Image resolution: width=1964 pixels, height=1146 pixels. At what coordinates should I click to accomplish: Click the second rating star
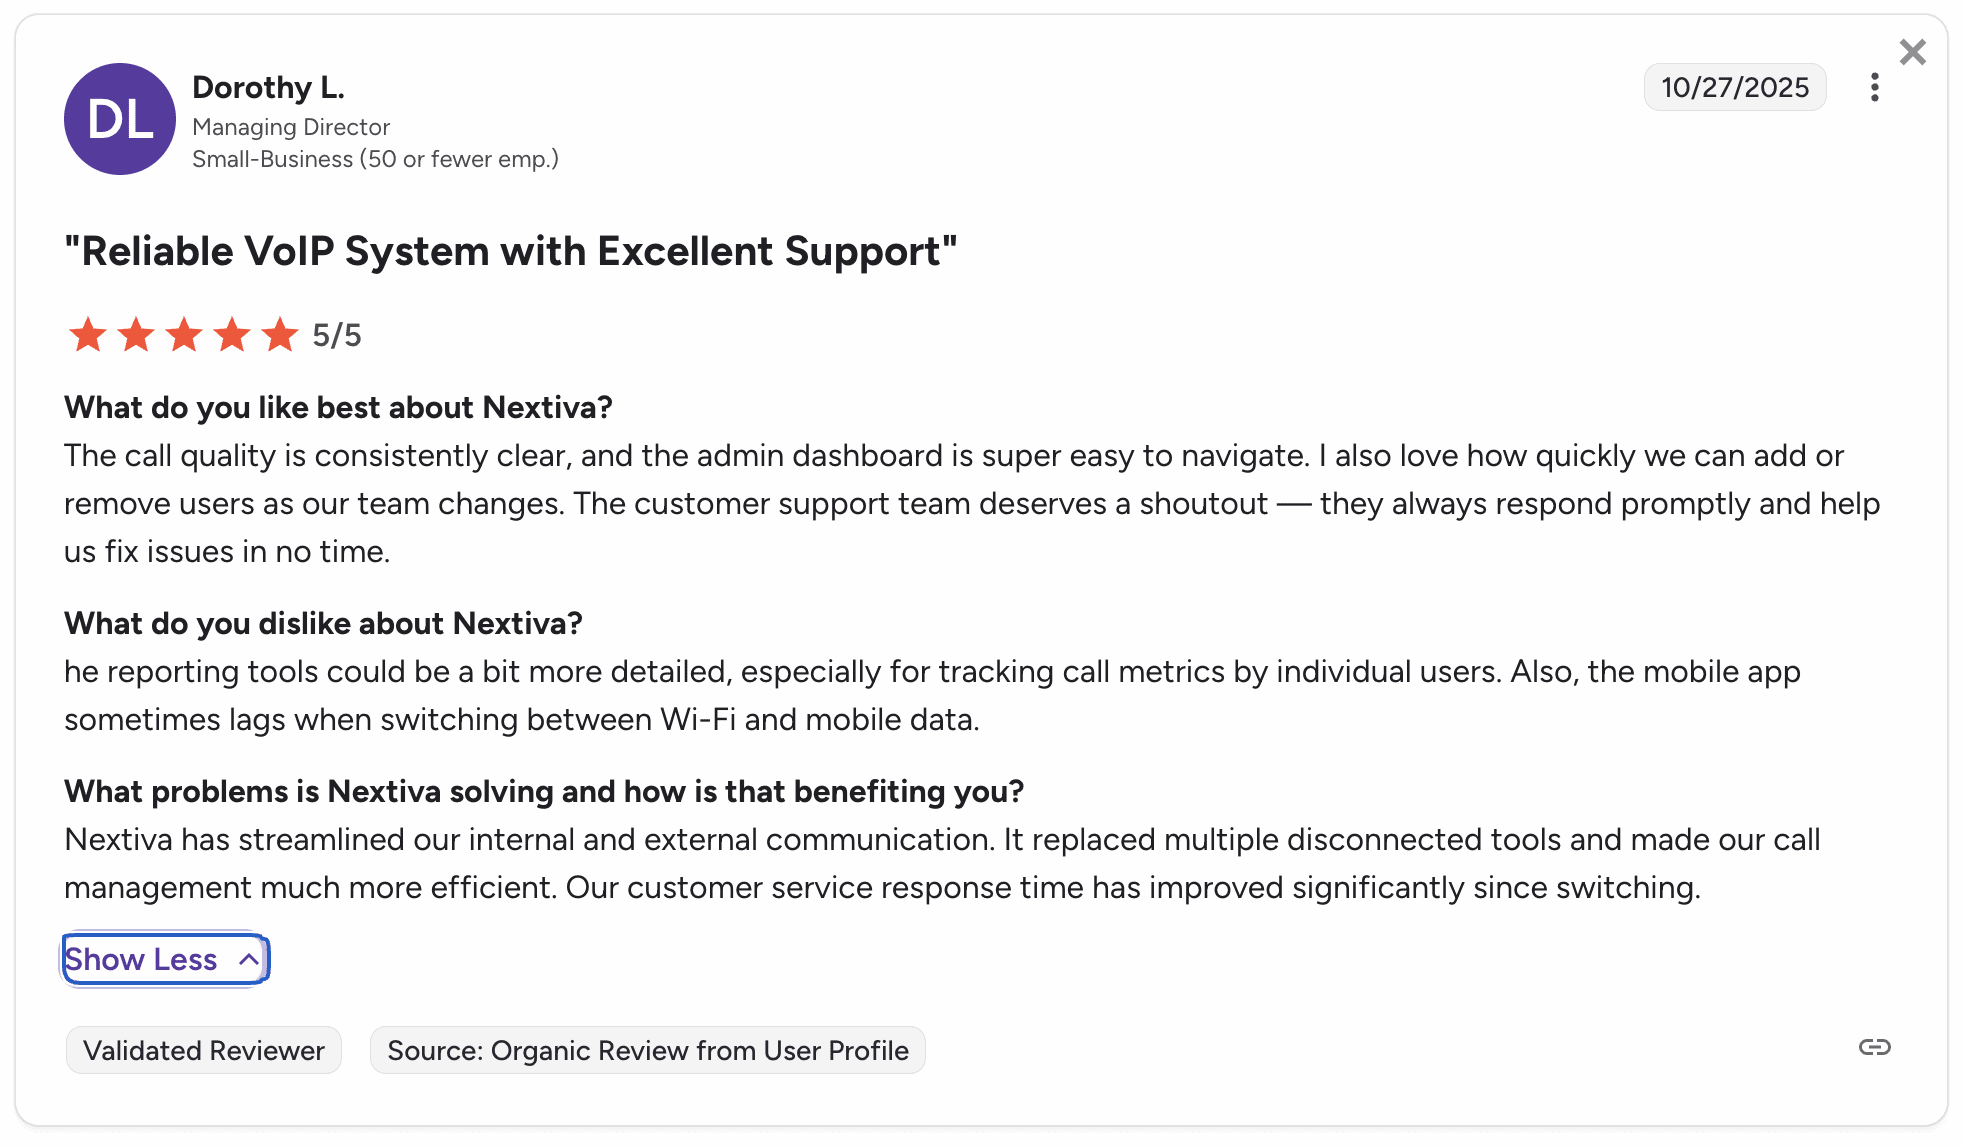click(x=136, y=335)
